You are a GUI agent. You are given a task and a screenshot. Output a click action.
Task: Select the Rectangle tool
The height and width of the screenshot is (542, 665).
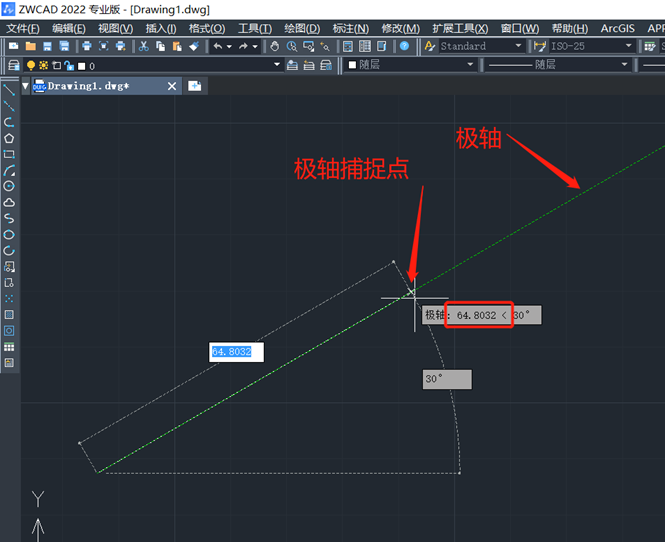tap(9, 154)
